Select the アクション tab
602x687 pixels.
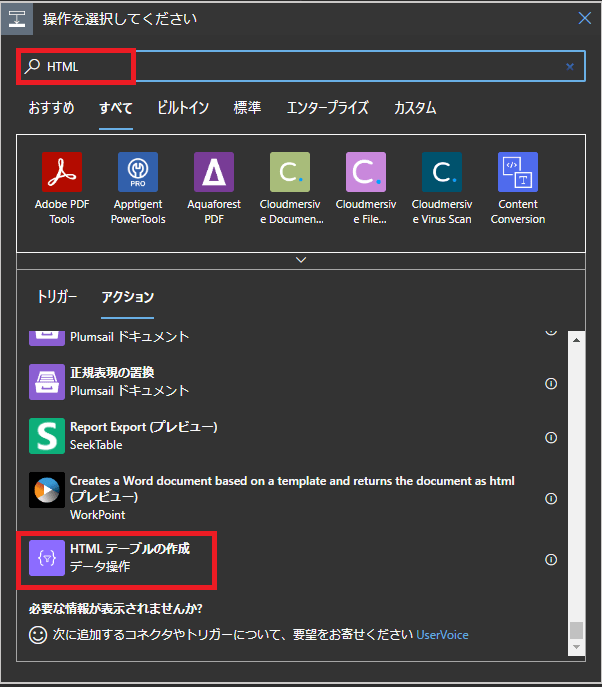(127, 297)
